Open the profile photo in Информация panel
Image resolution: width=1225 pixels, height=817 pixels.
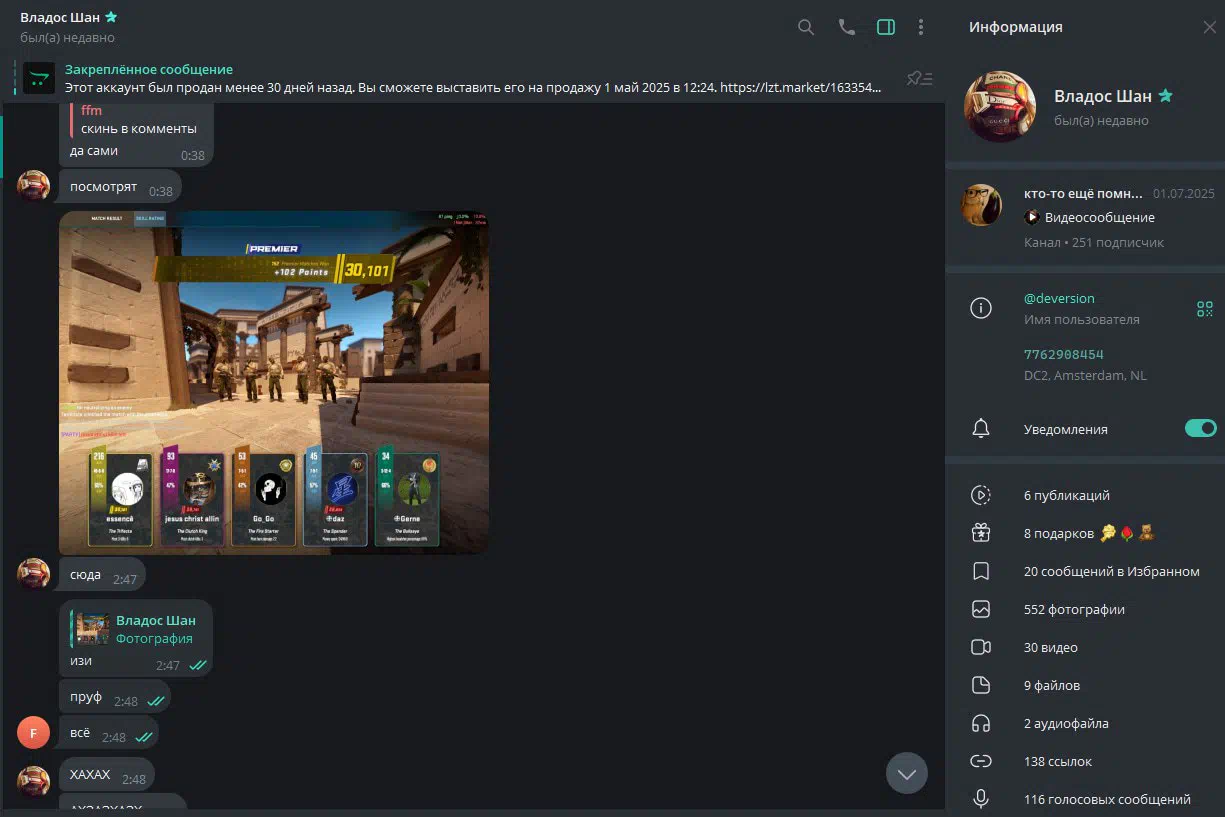point(999,107)
